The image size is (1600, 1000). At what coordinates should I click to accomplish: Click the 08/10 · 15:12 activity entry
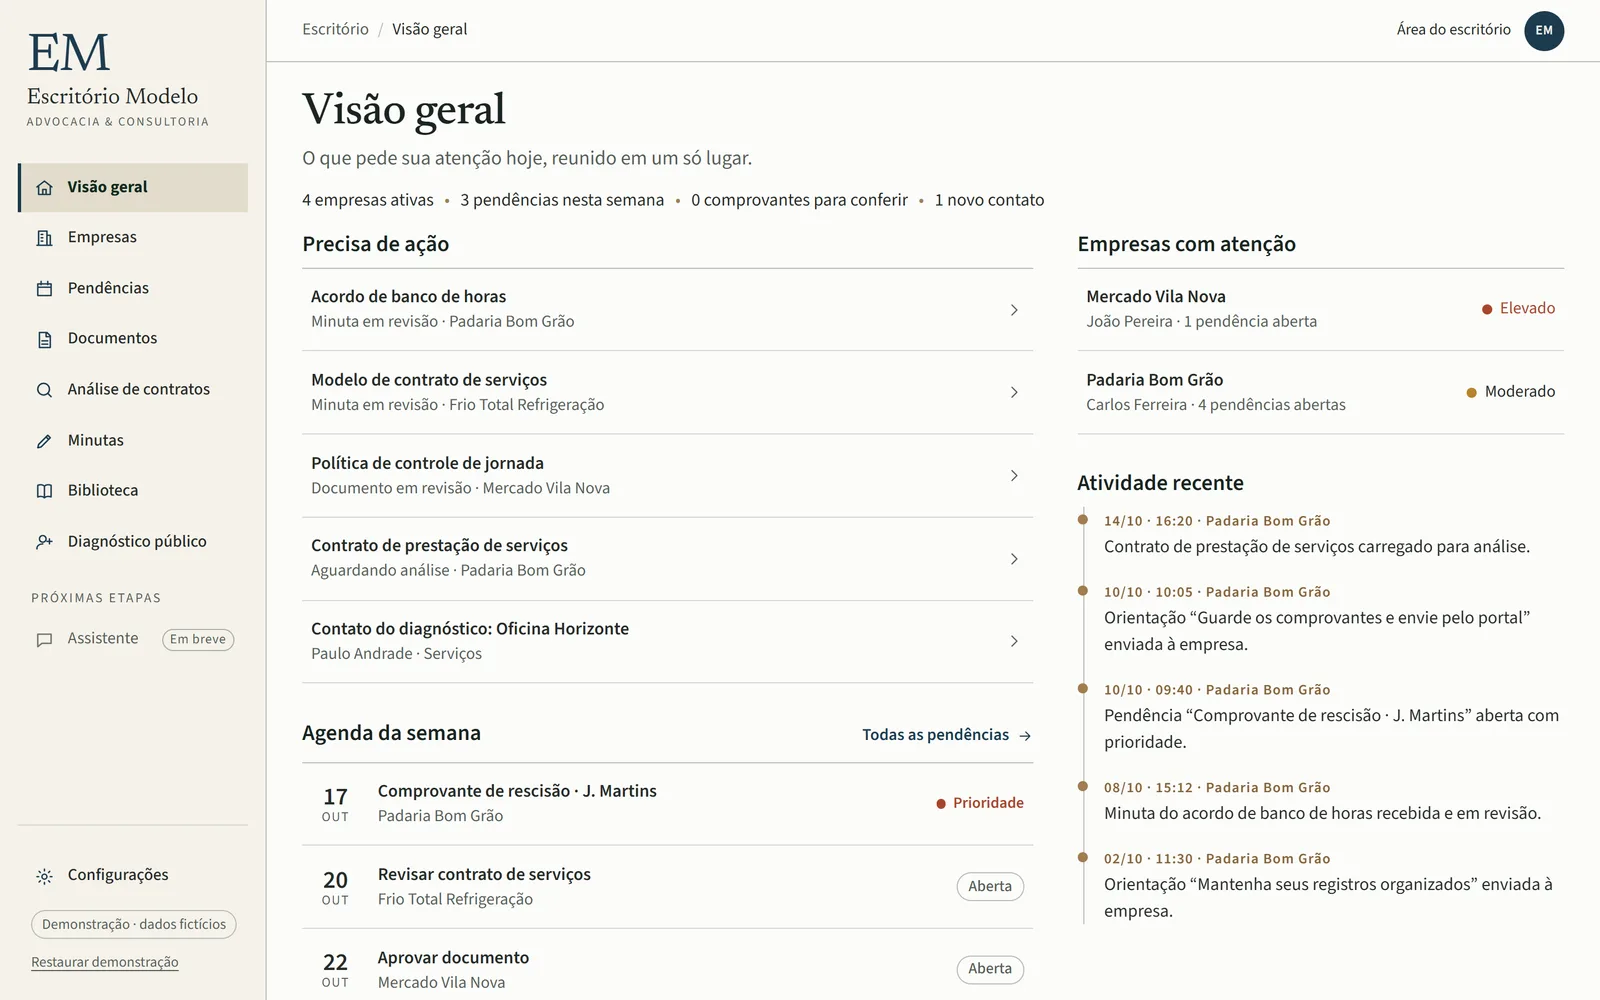pyautogui.click(x=1322, y=802)
